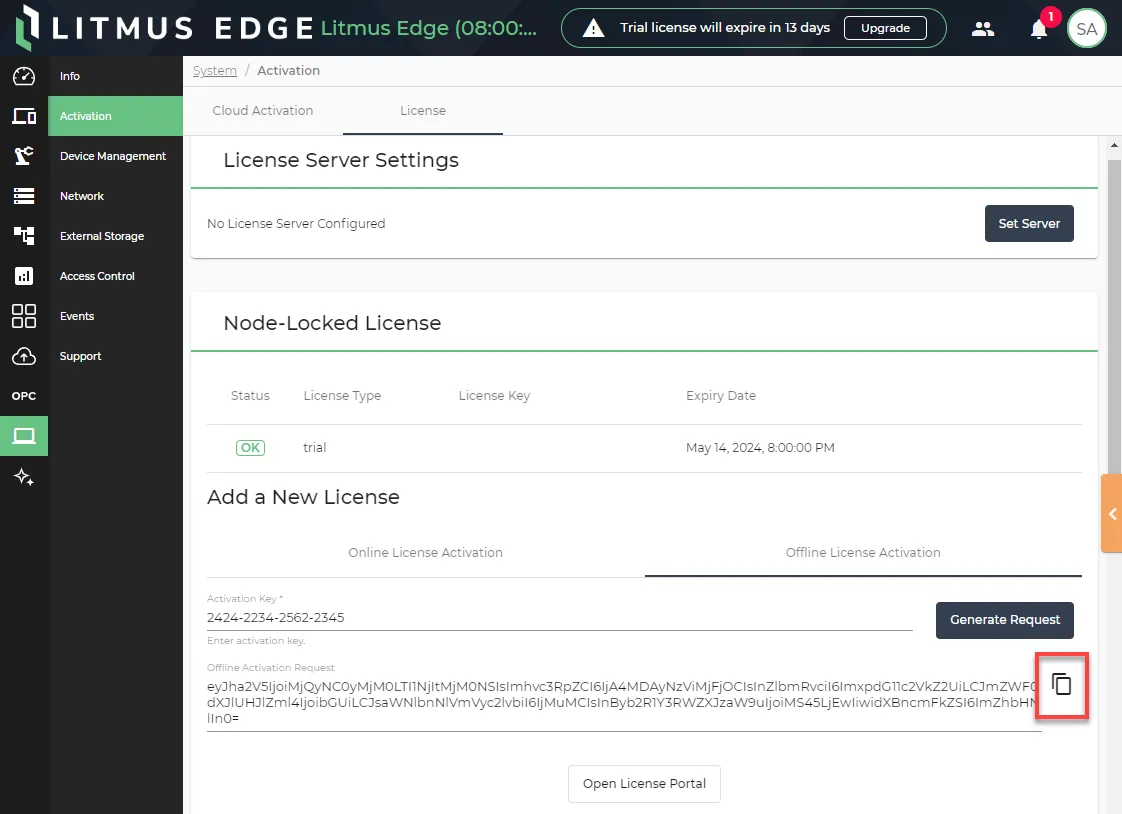Open Info in the System menu
Screen dimensions: 1122x814
(x=115, y=76)
